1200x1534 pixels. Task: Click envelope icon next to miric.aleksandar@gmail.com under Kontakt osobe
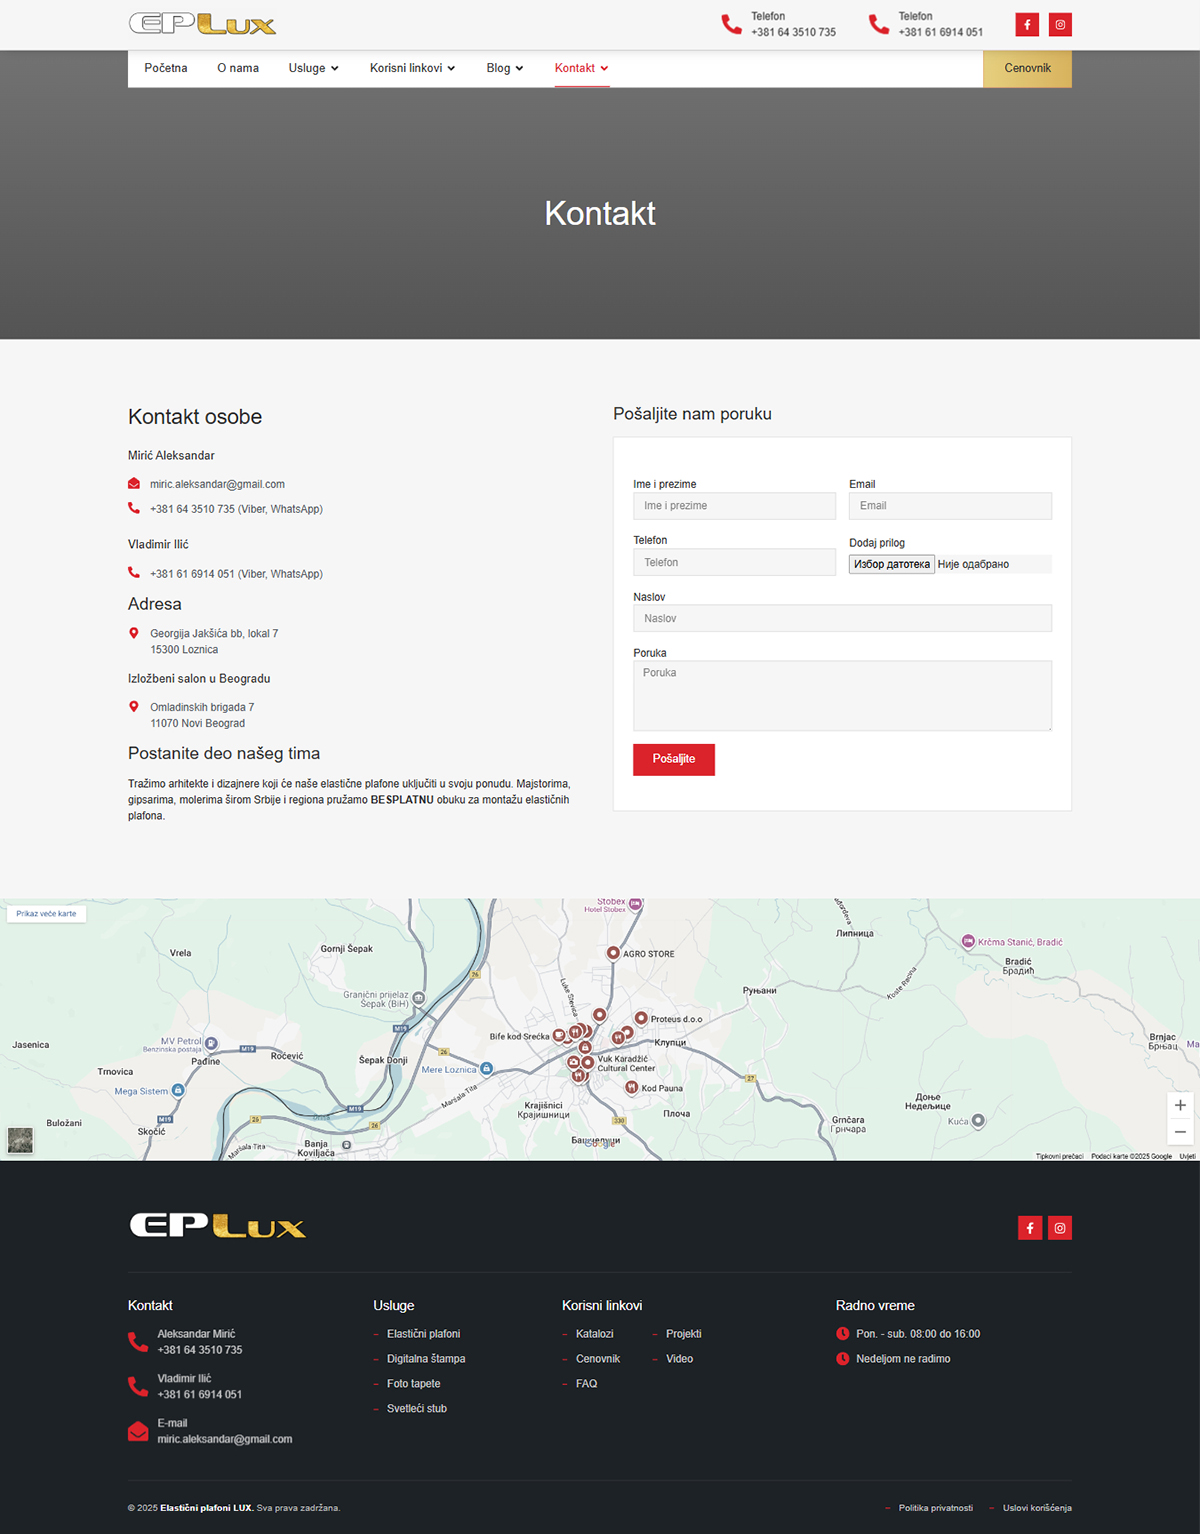tap(134, 484)
